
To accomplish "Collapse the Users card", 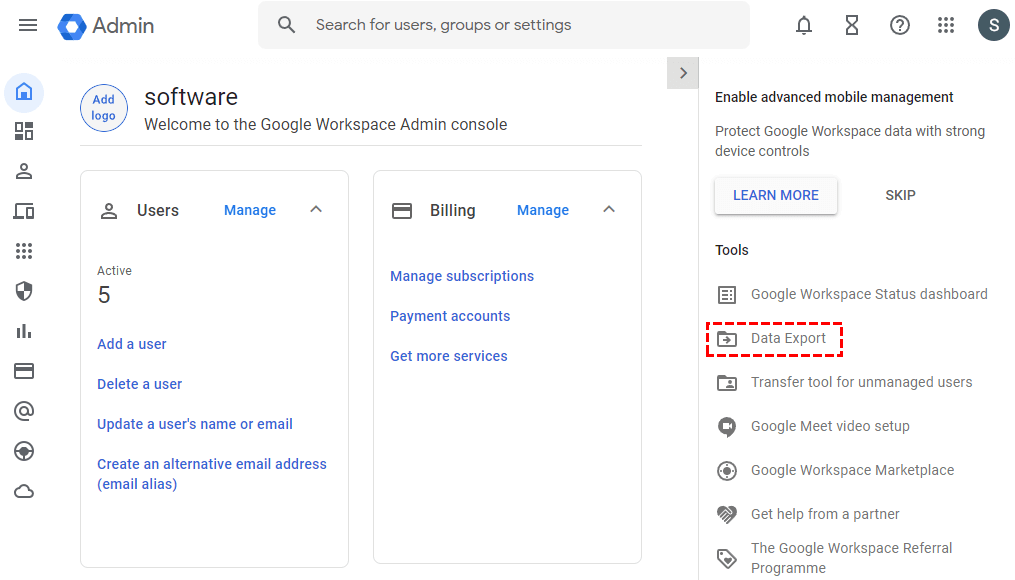I will 316,210.
